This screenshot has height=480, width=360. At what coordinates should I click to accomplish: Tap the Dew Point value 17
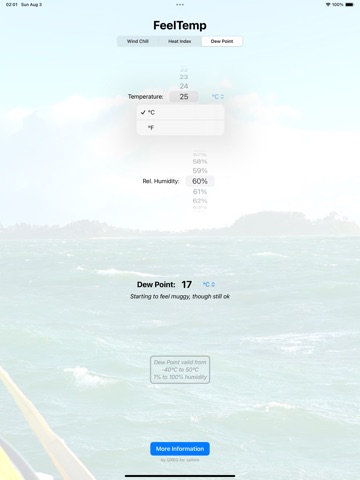(x=186, y=284)
